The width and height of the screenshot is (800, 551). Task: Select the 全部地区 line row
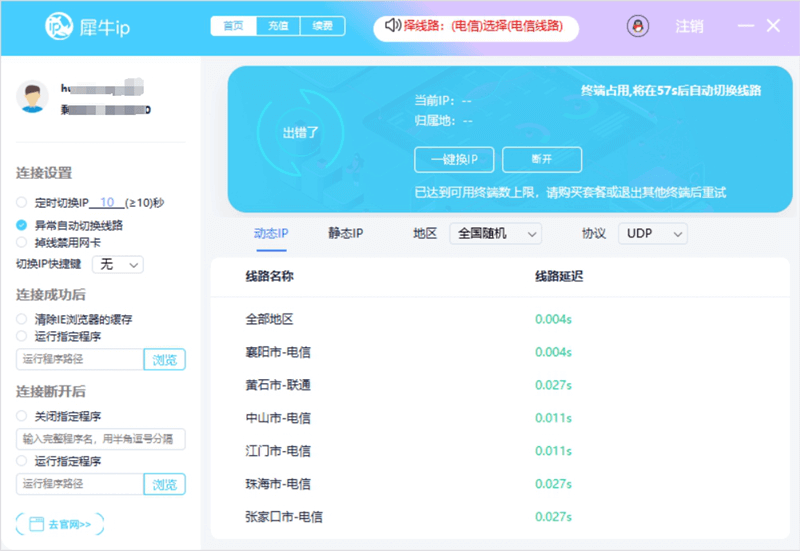(500, 319)
